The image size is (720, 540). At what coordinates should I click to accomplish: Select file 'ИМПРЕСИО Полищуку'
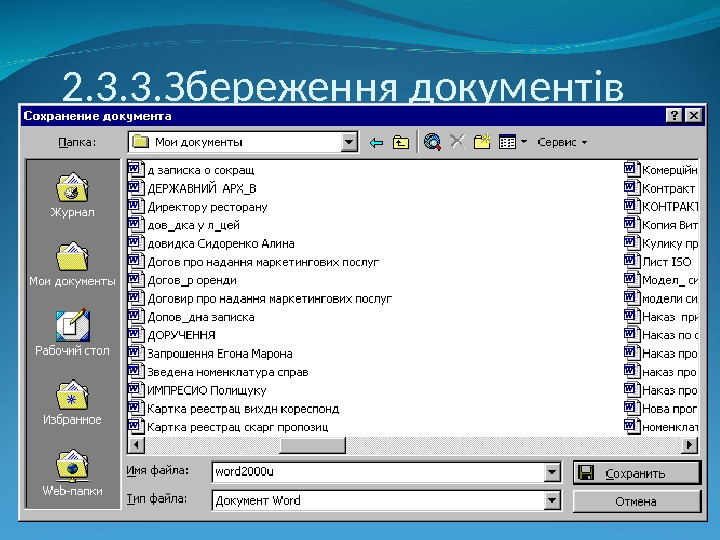(x=207, y=391)
